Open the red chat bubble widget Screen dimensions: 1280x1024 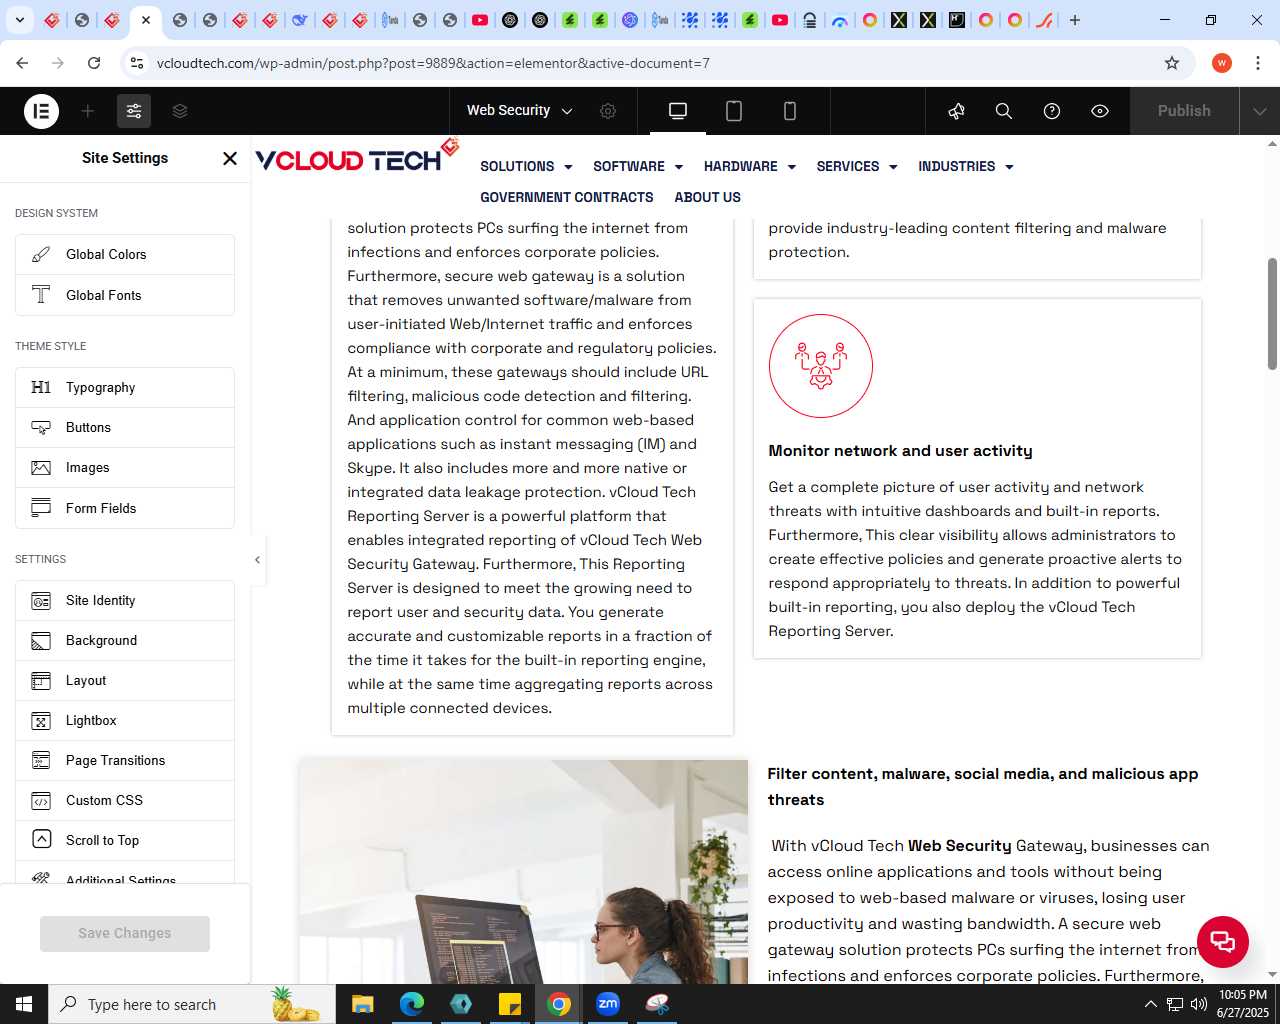(1223, 942)
